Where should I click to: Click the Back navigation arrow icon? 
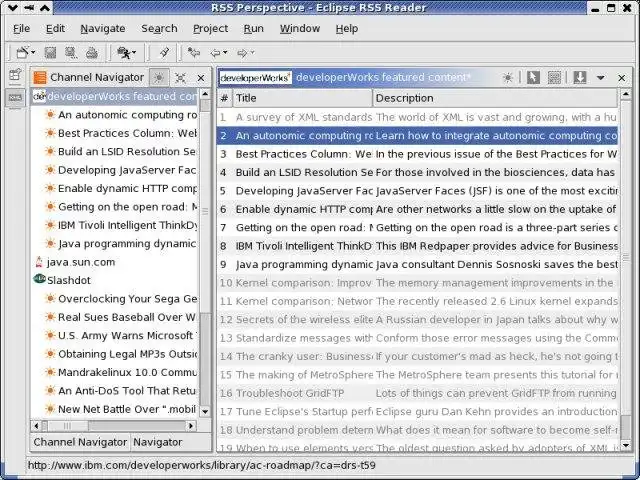(215, 53)
